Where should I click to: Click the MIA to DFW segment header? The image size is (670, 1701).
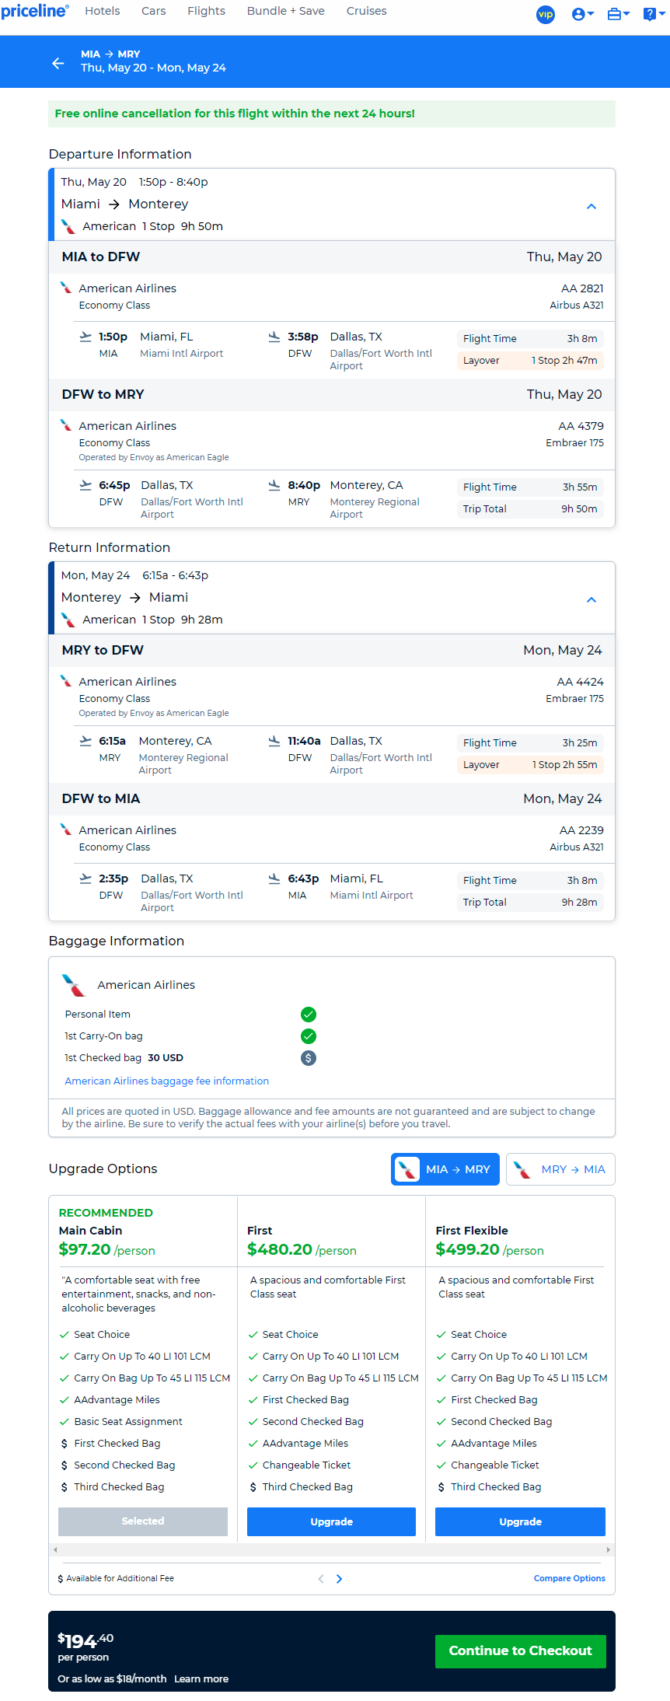332,257
